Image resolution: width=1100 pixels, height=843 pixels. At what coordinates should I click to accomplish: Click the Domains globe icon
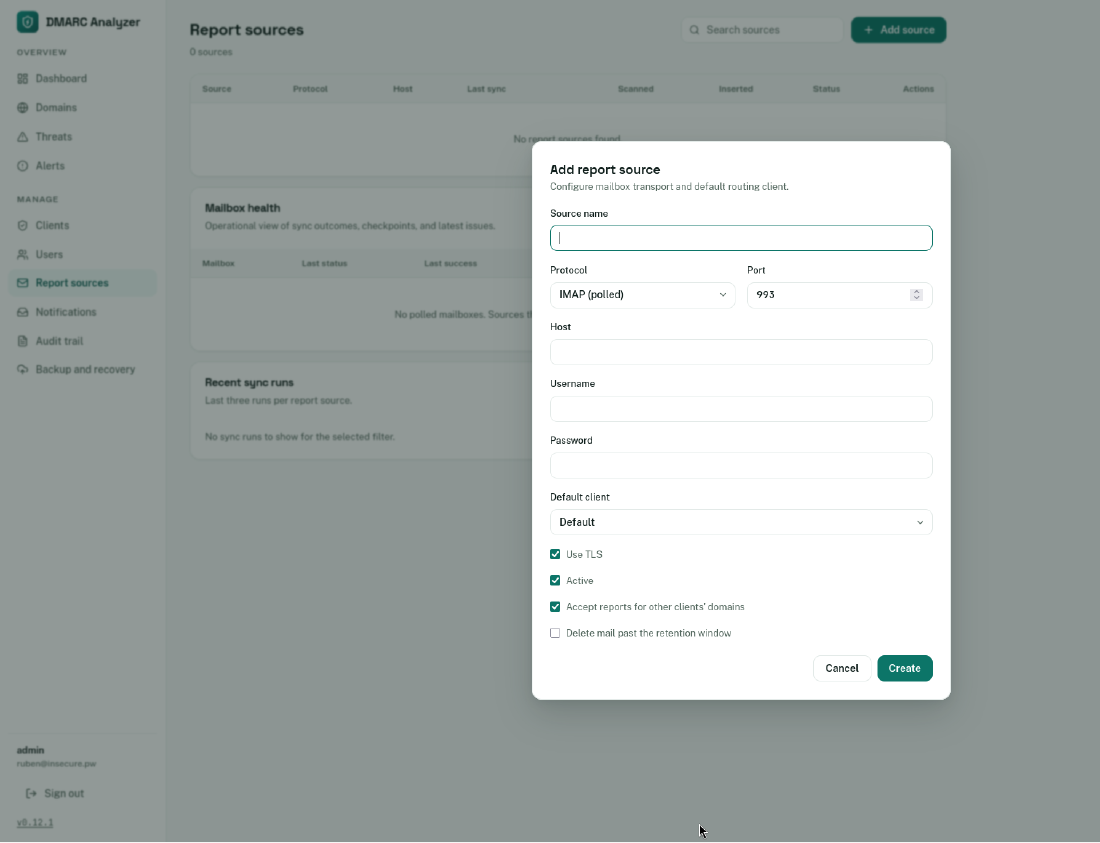pos(22,108)
